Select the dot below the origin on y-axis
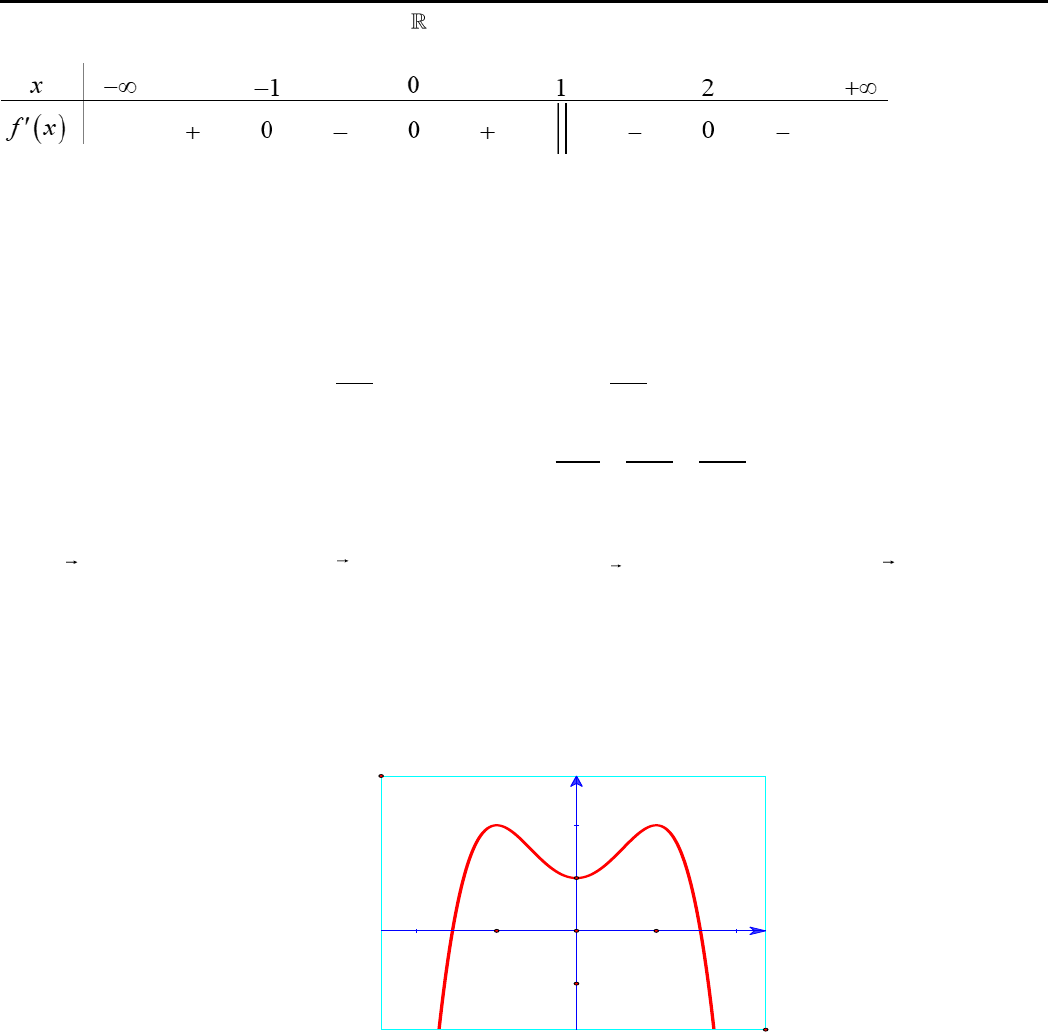Image resolution: width=1048 pixels, height=1032 pixels. [576, 984]
